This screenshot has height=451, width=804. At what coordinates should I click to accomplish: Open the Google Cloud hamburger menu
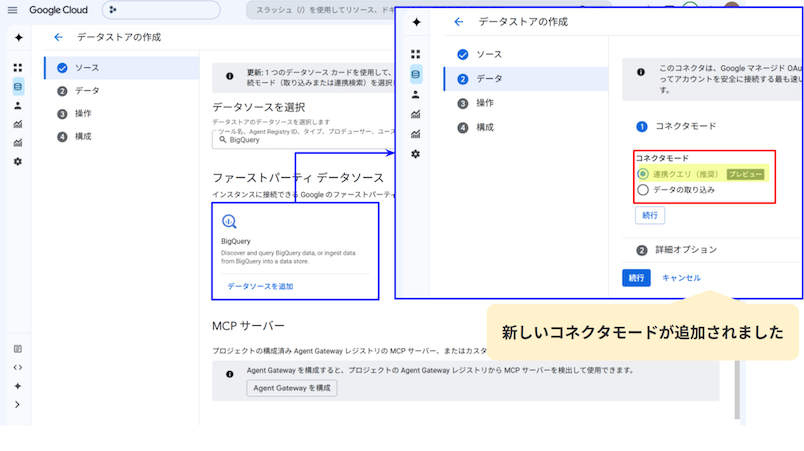[x=12, y=10]
